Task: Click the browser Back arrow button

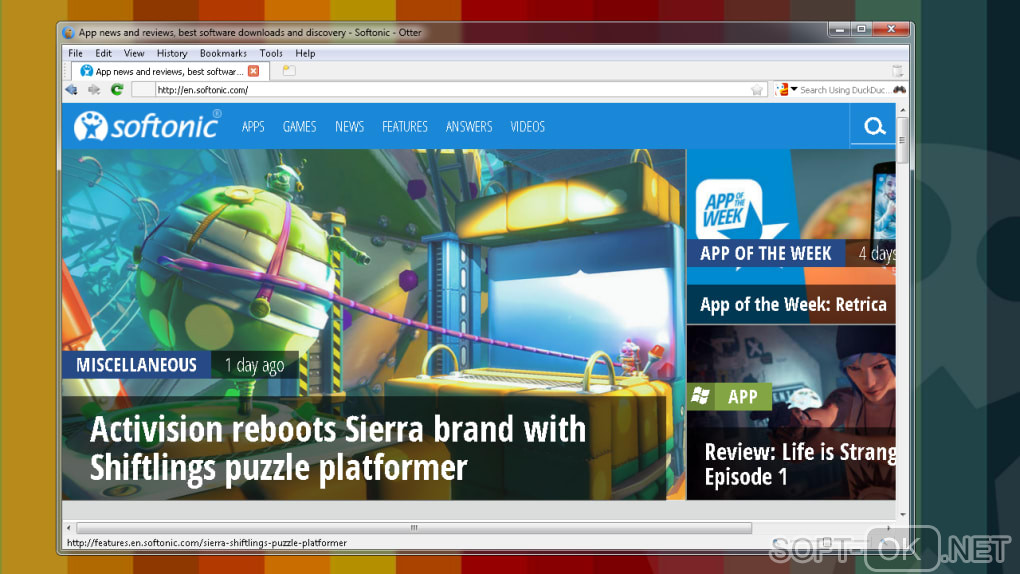Action: click(x=71, y=90)
